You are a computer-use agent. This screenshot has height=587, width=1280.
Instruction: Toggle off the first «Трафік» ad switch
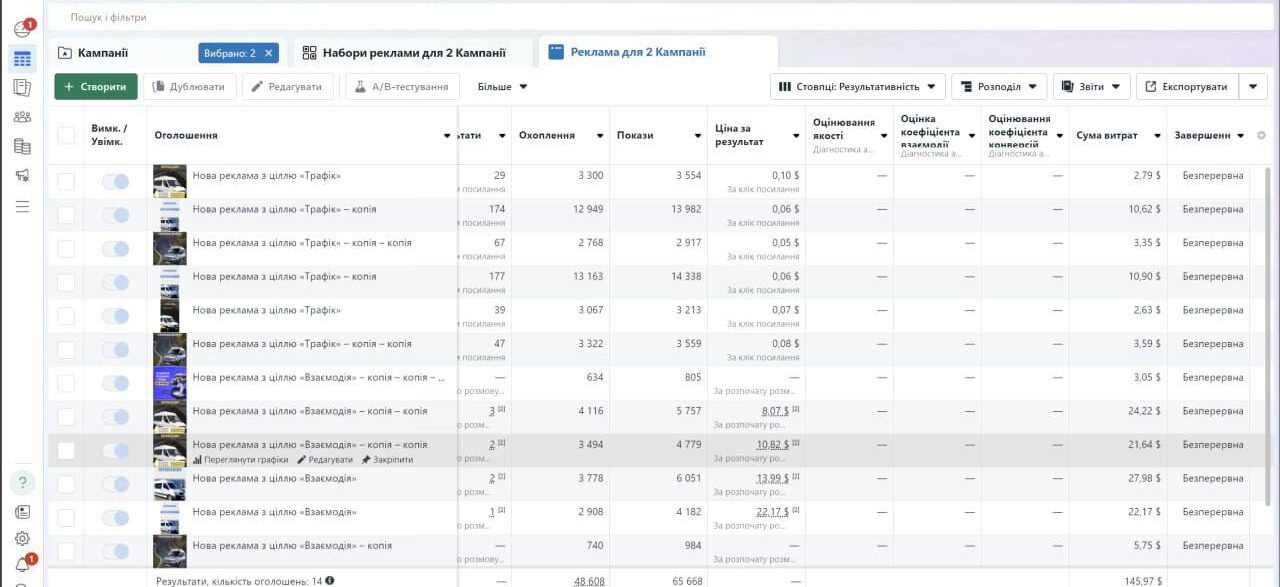point(115,181)
